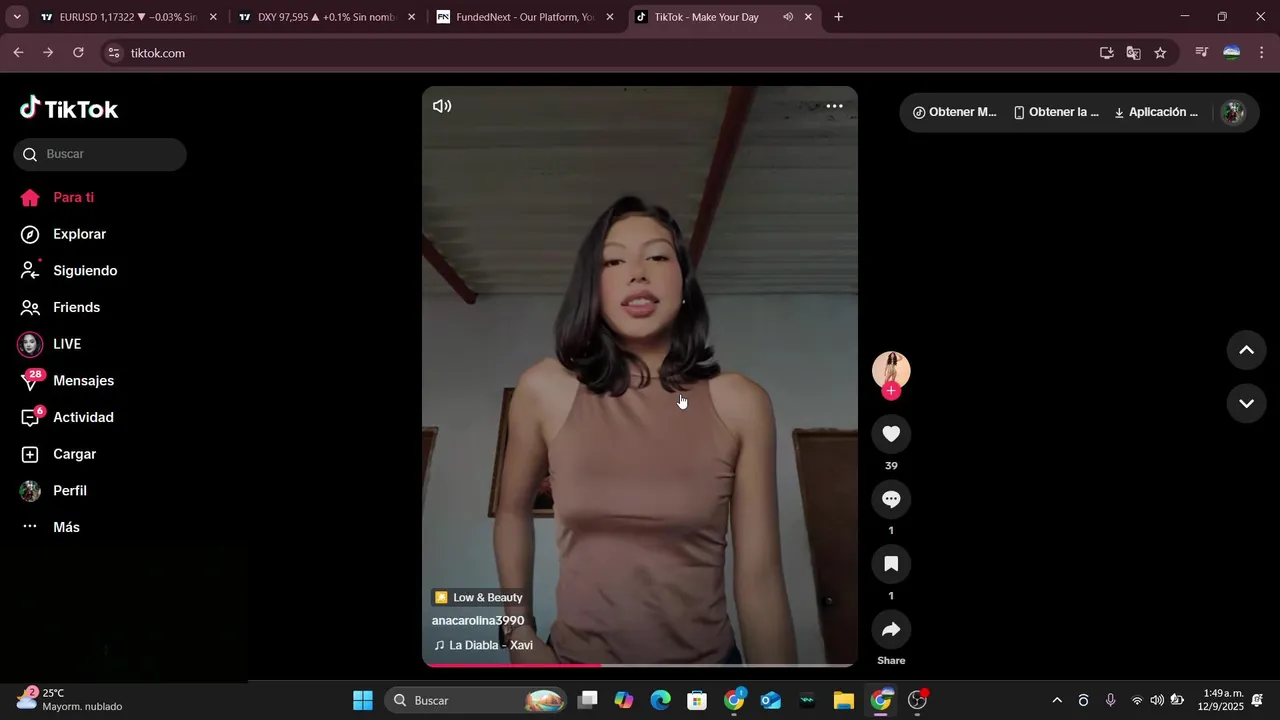Viewport: 1280px width, 720px height.
Task: Open the LIVE section
Action: click(x=67, y=344)
